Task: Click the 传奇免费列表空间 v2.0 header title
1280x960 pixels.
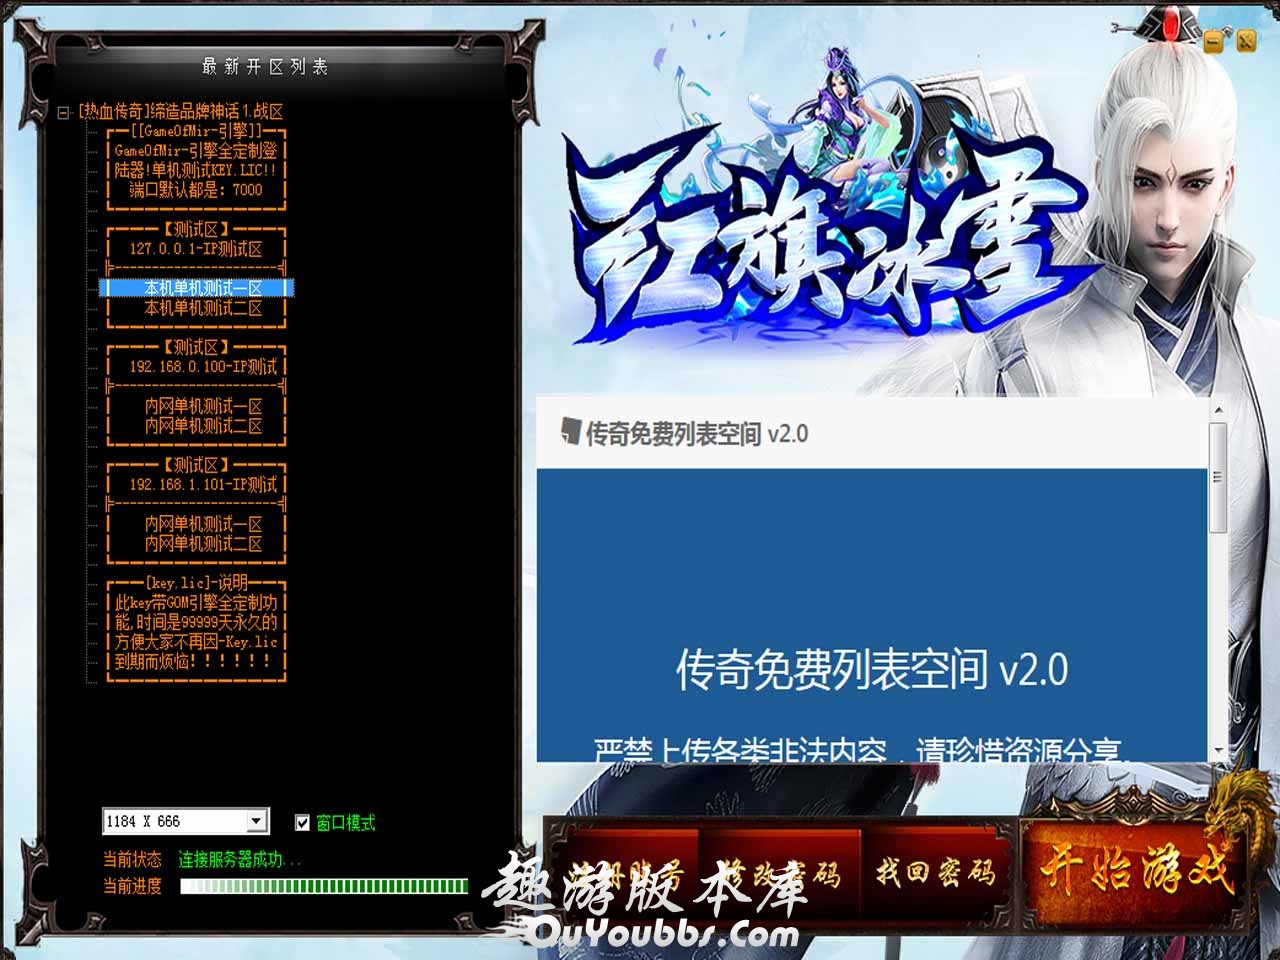Action: click(697, 434)
